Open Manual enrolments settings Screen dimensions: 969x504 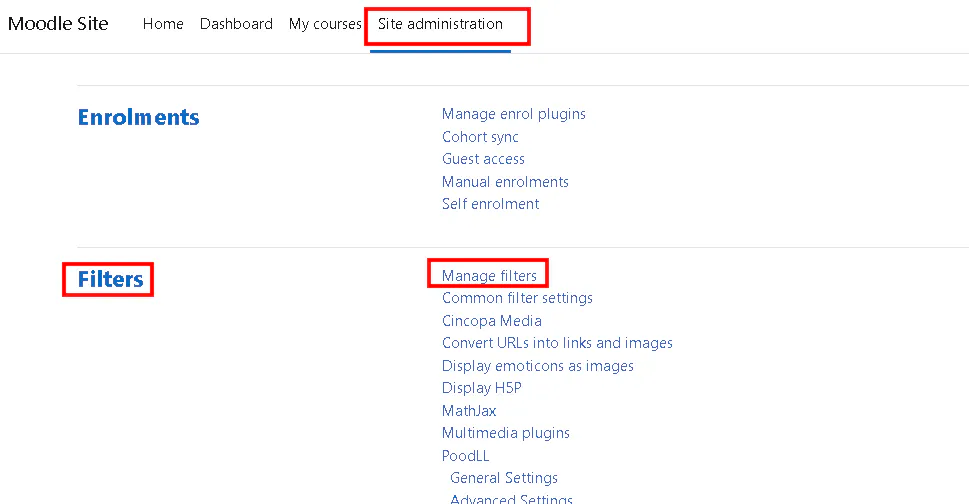point(505,182)
